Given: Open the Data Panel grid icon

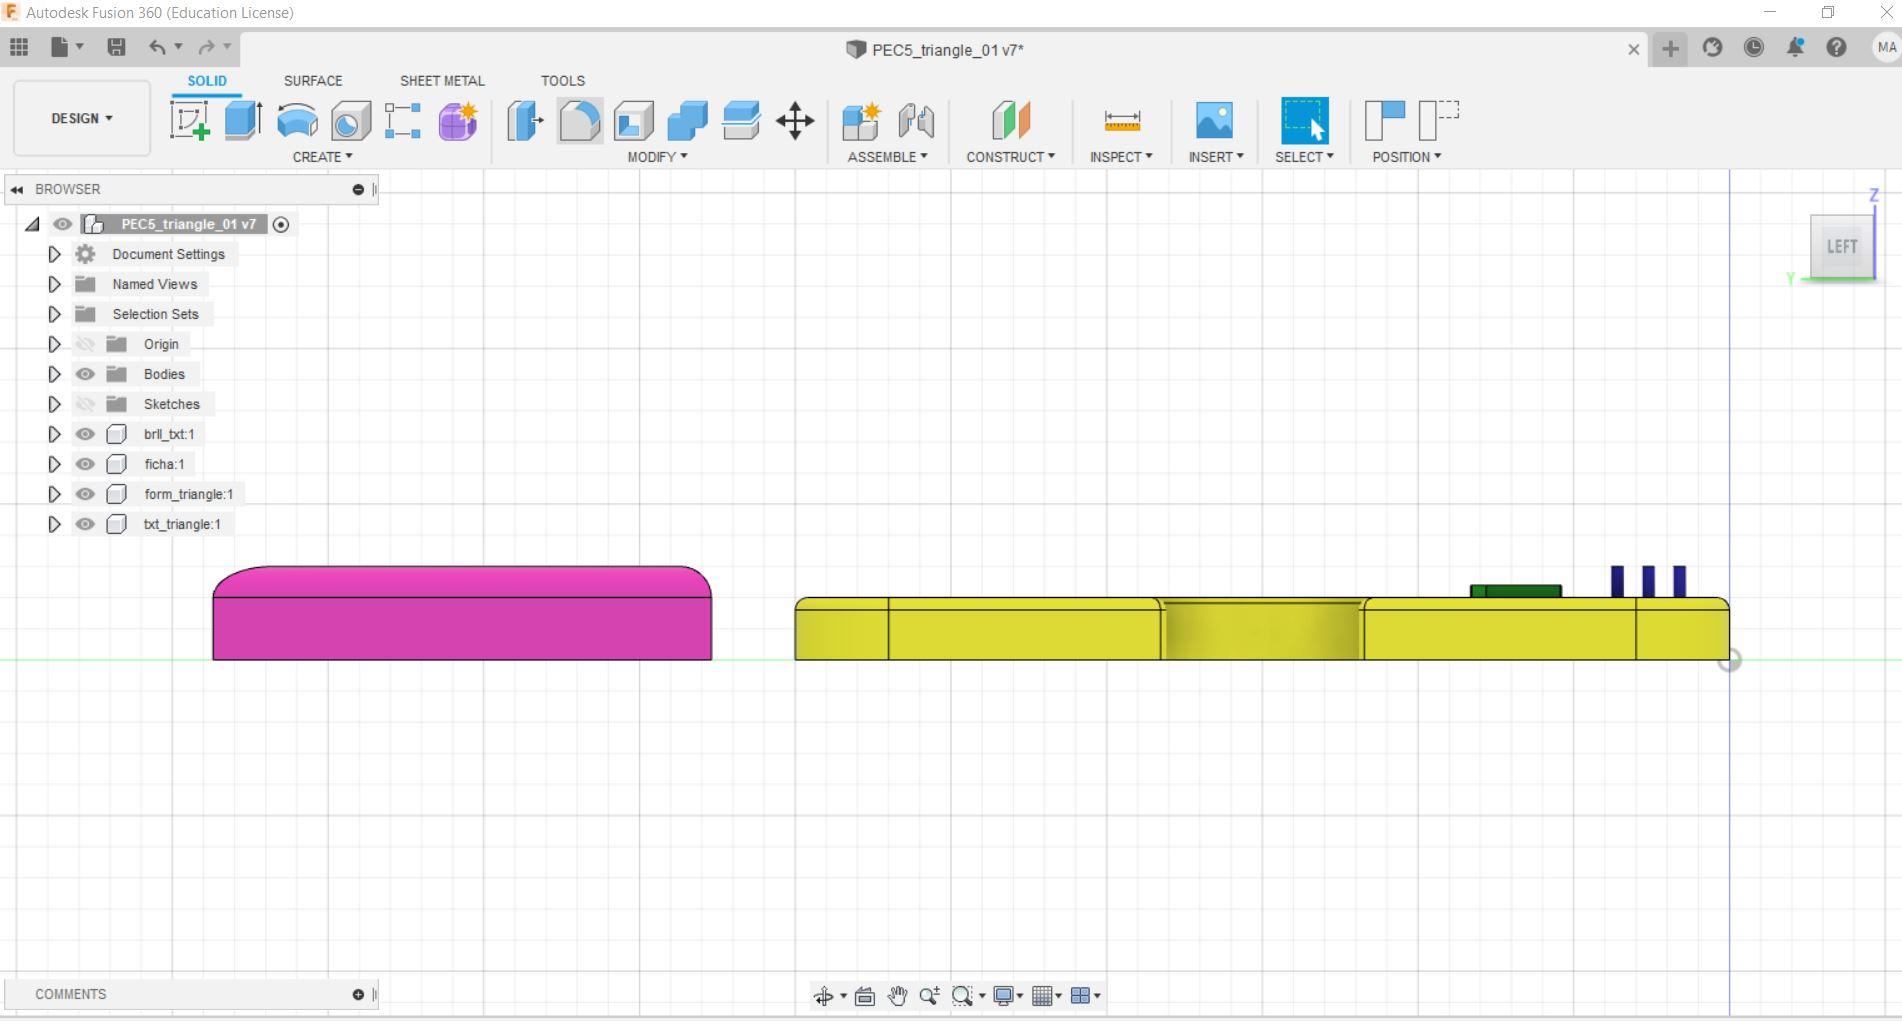Looking at the screenshot, I should (x=19, y=47).
